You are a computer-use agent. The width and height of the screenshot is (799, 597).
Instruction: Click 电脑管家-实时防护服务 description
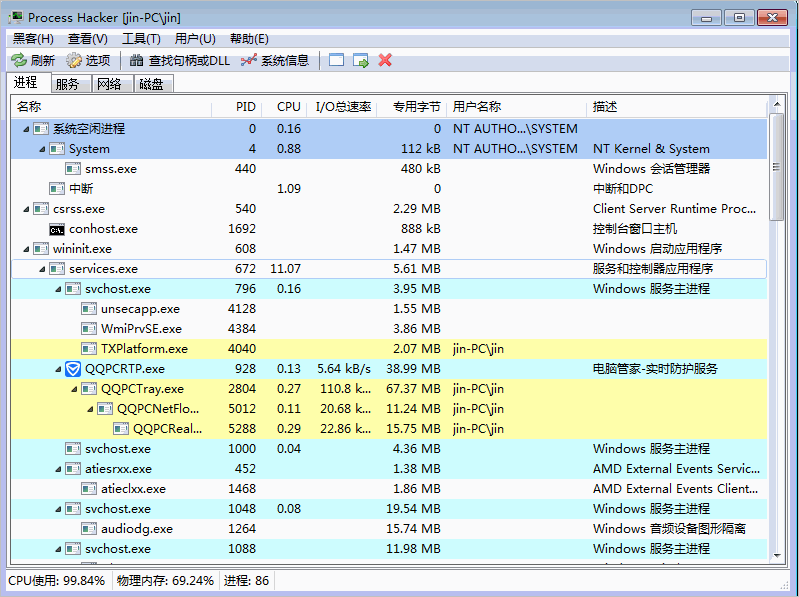pyautogui.click(x=655, y=369)
